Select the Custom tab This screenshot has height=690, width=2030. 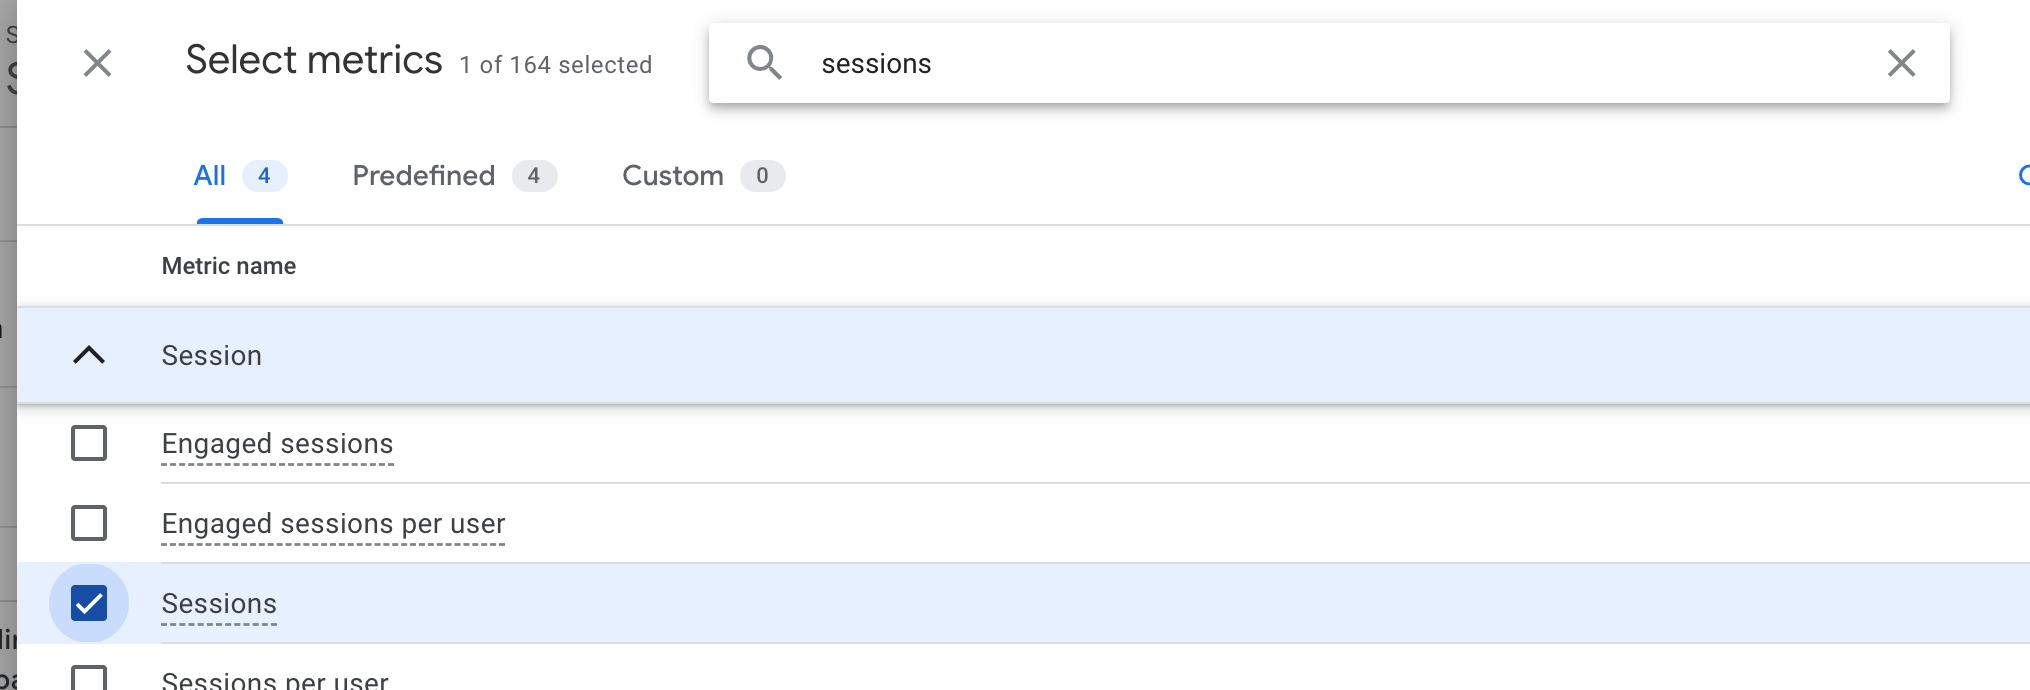point(703,176)
